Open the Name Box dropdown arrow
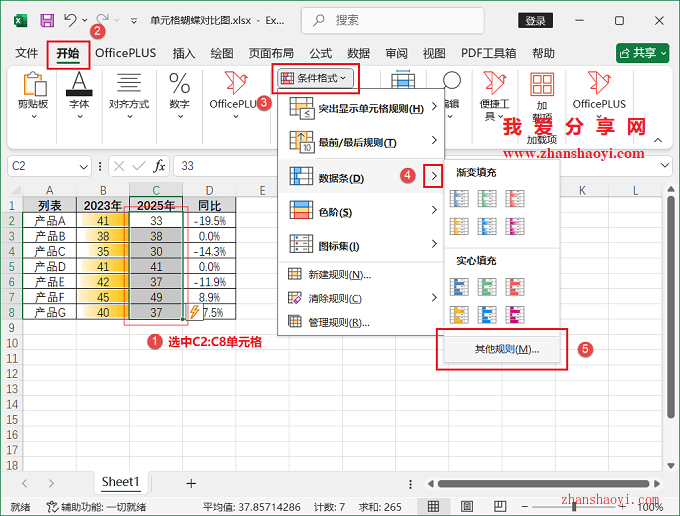The image size is (680, 516). coord(92,166)
